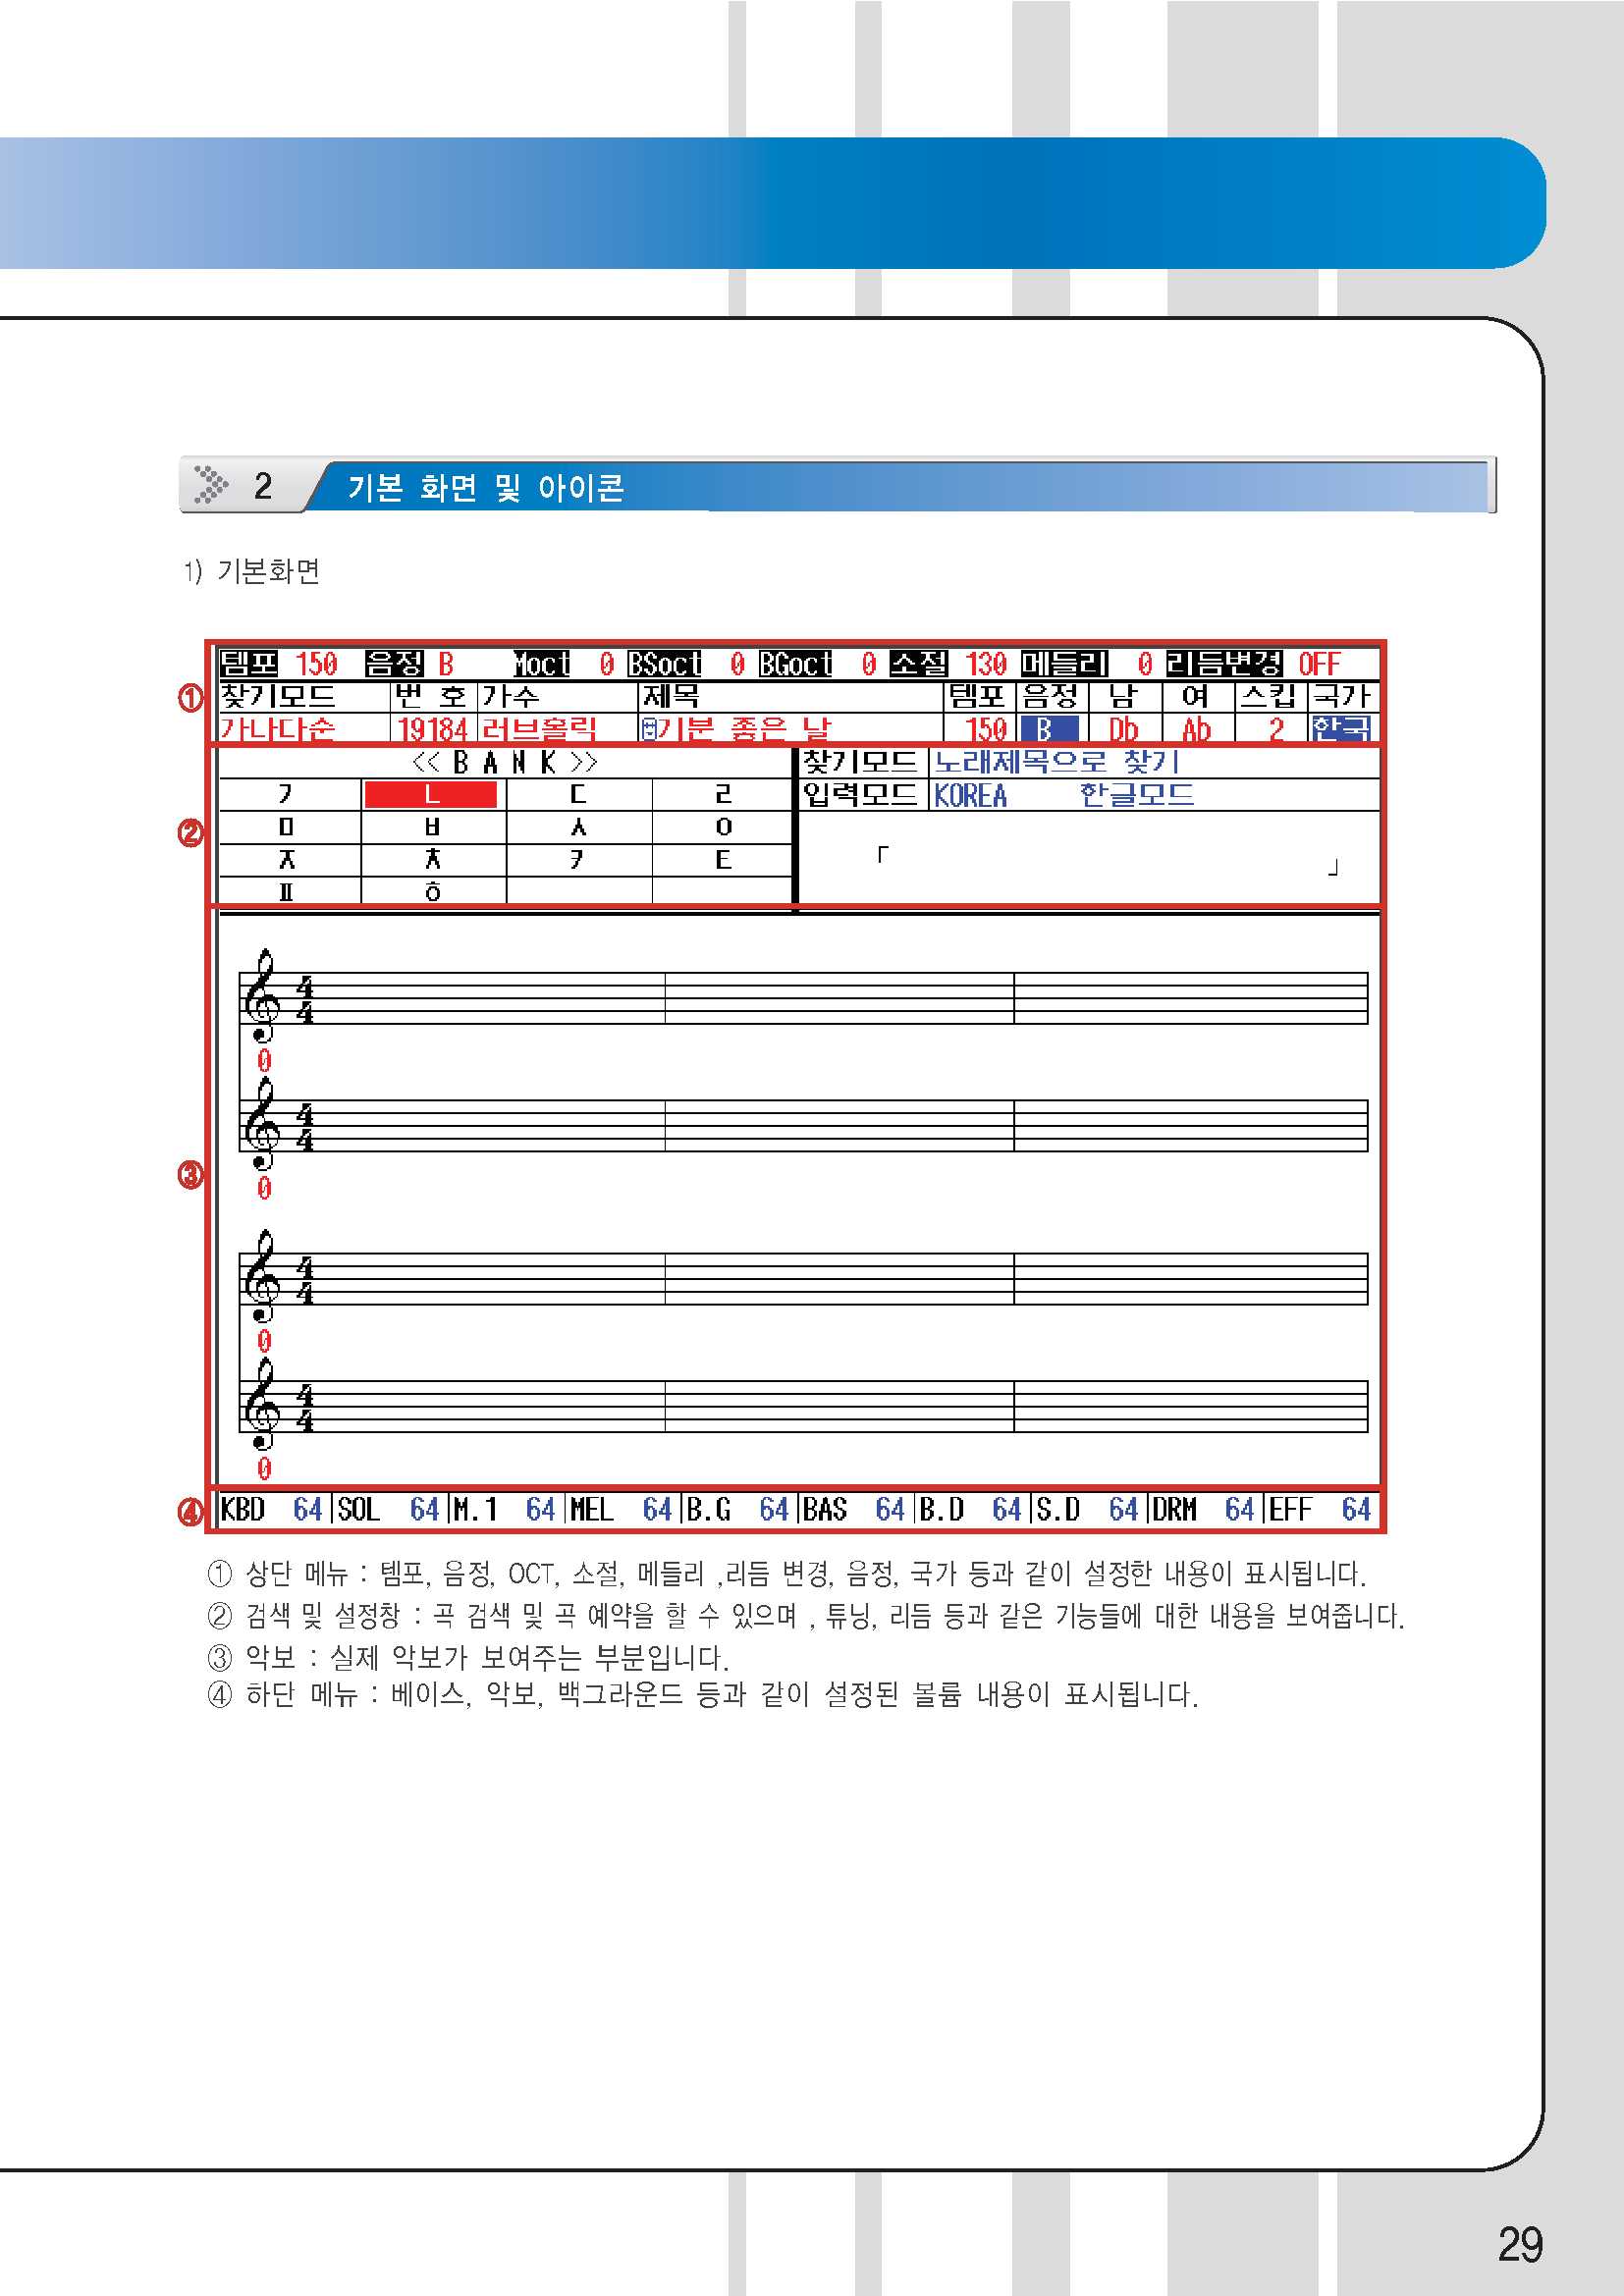
Task: Click the S.D volume entry in bottom menu
Action: point(1088,1509)
